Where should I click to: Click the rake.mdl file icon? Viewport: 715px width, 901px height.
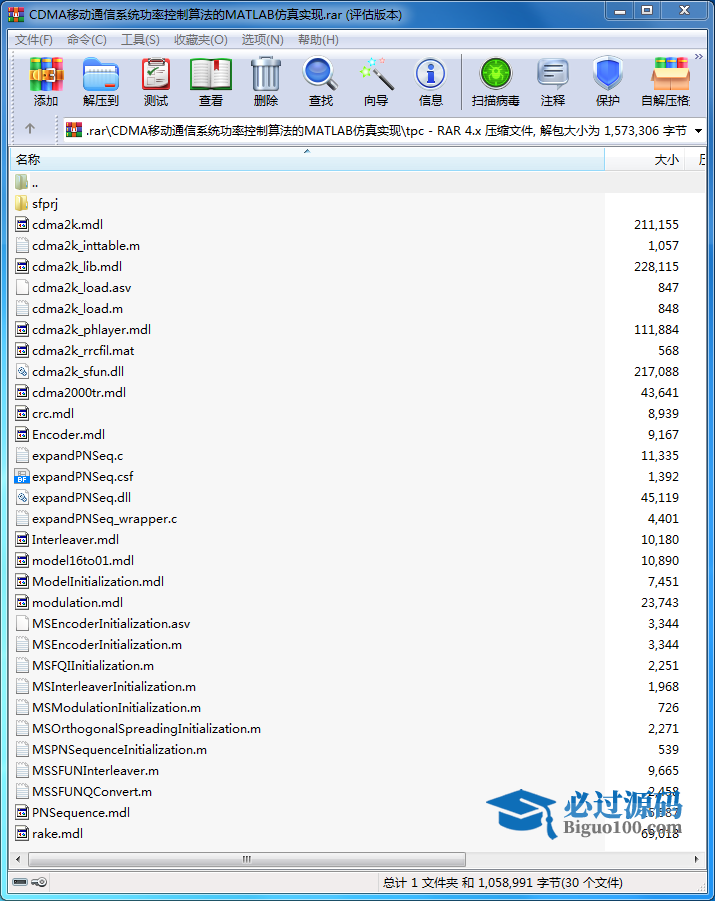22,834
